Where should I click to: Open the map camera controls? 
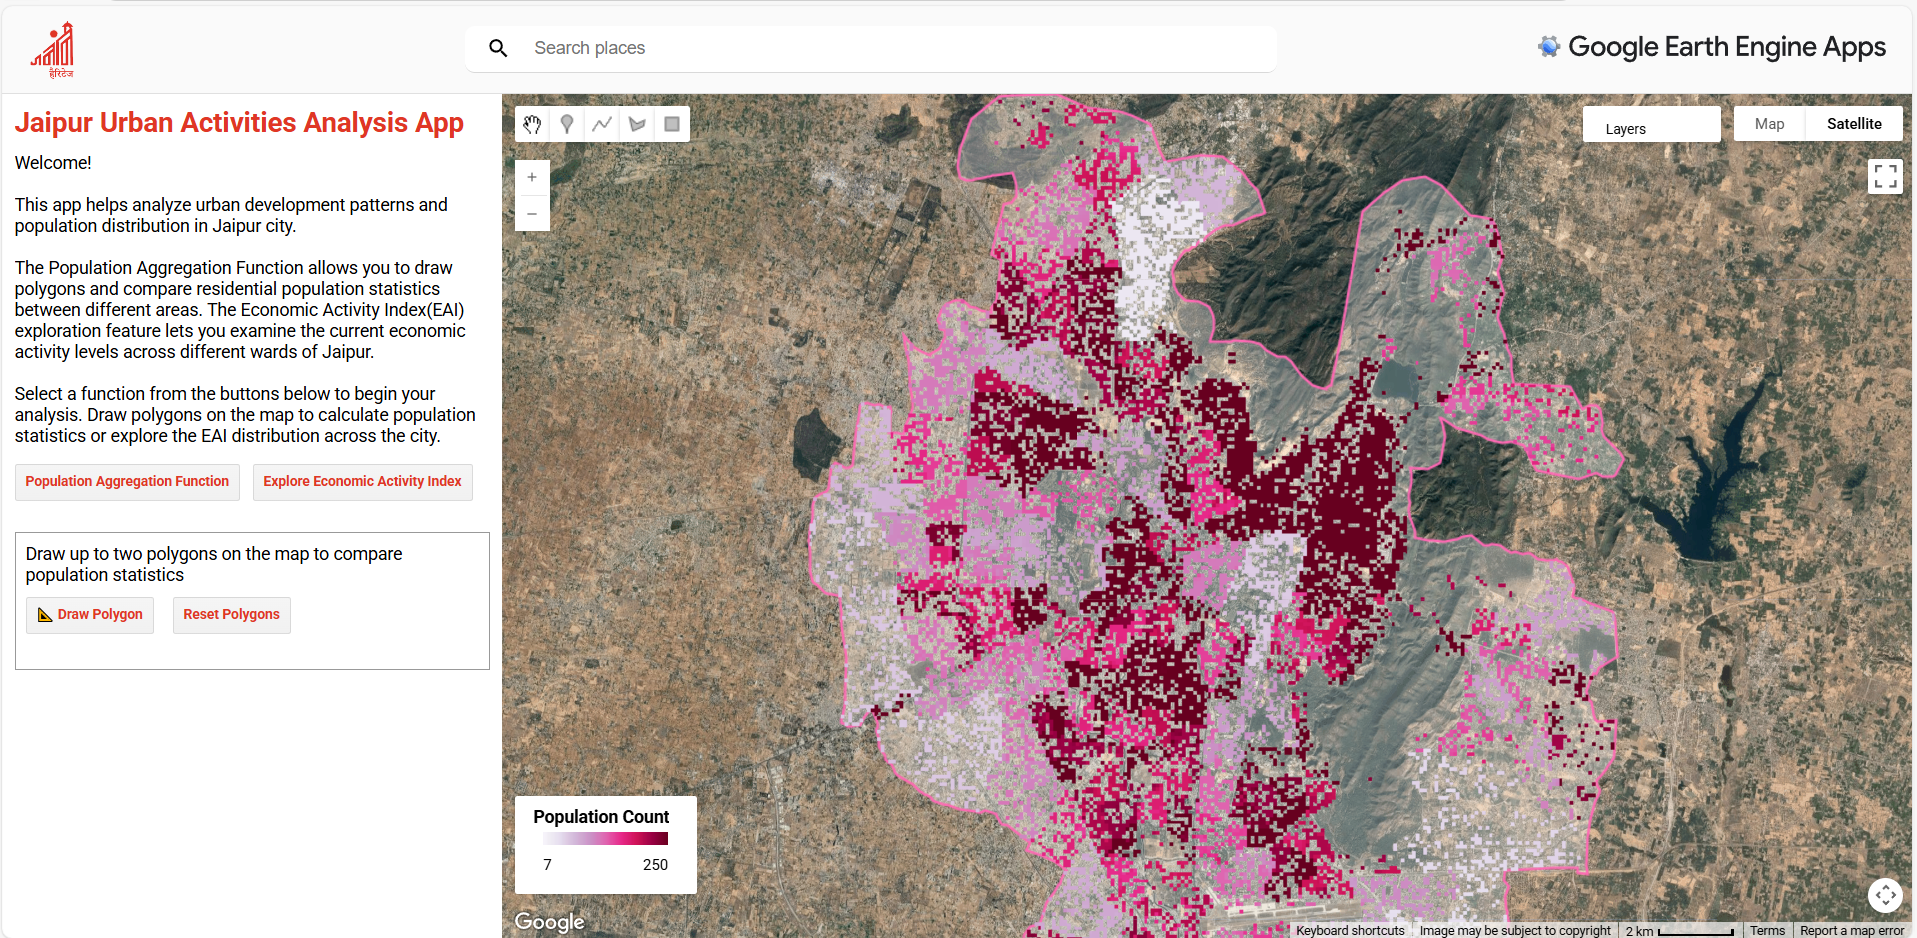point(1885,894)
